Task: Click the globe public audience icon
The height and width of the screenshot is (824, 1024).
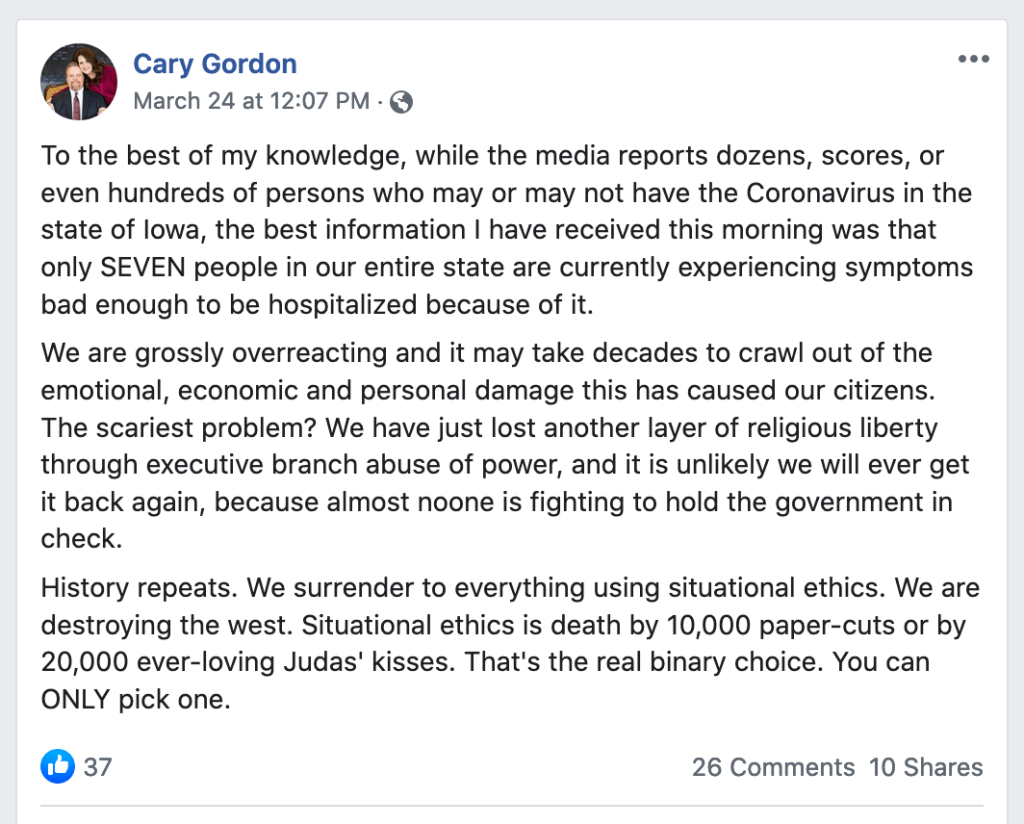Action: [x=401, y=101]
